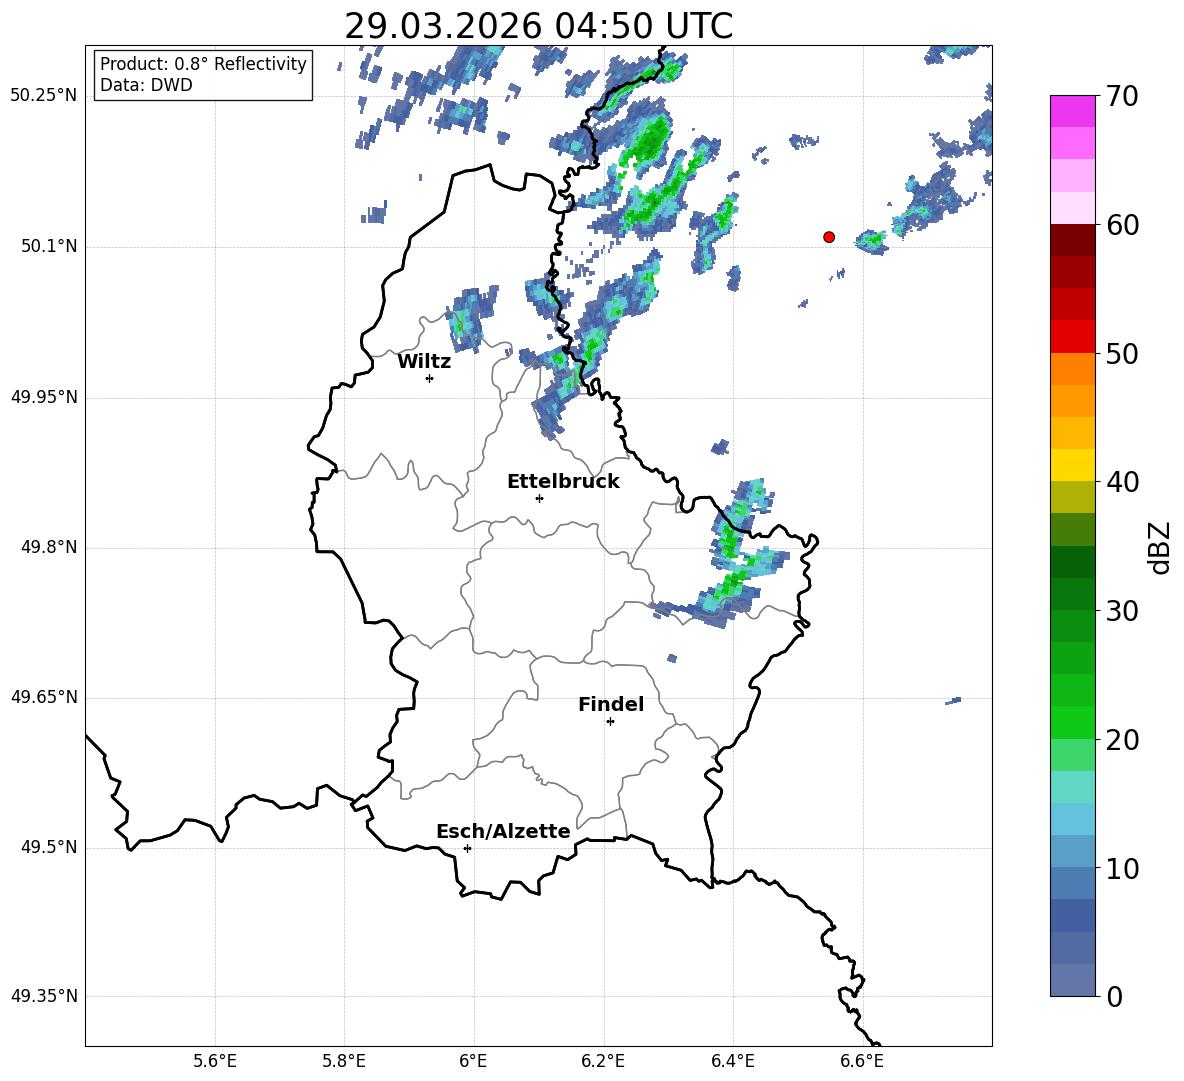Click the 5.6°E longitude label
Screen dimensions: 1184x1081
(x=215, y=1062)
